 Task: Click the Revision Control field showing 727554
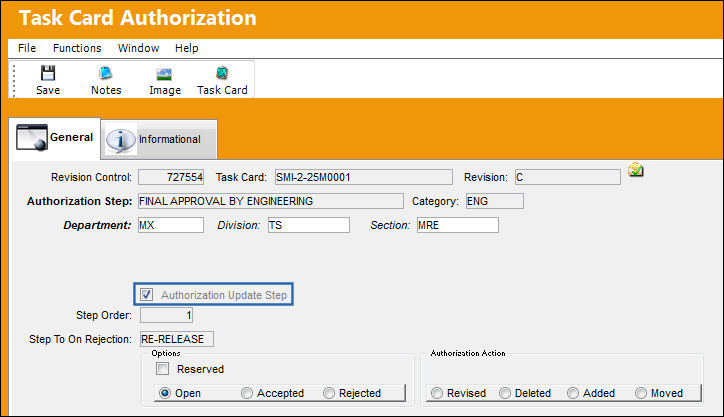[171, 177]
